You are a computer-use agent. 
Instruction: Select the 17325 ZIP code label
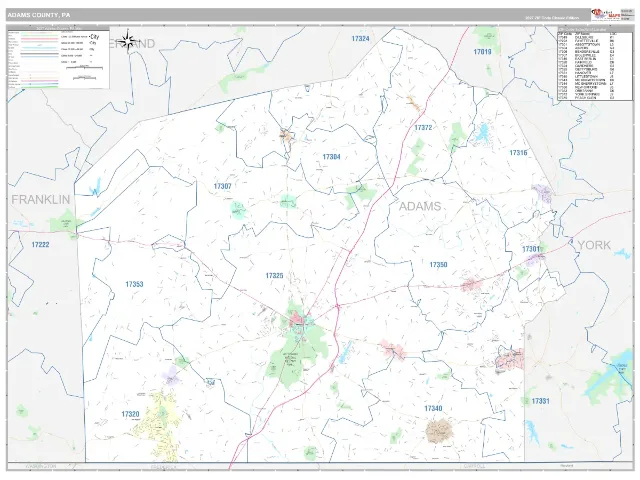(x=274, y=276)
